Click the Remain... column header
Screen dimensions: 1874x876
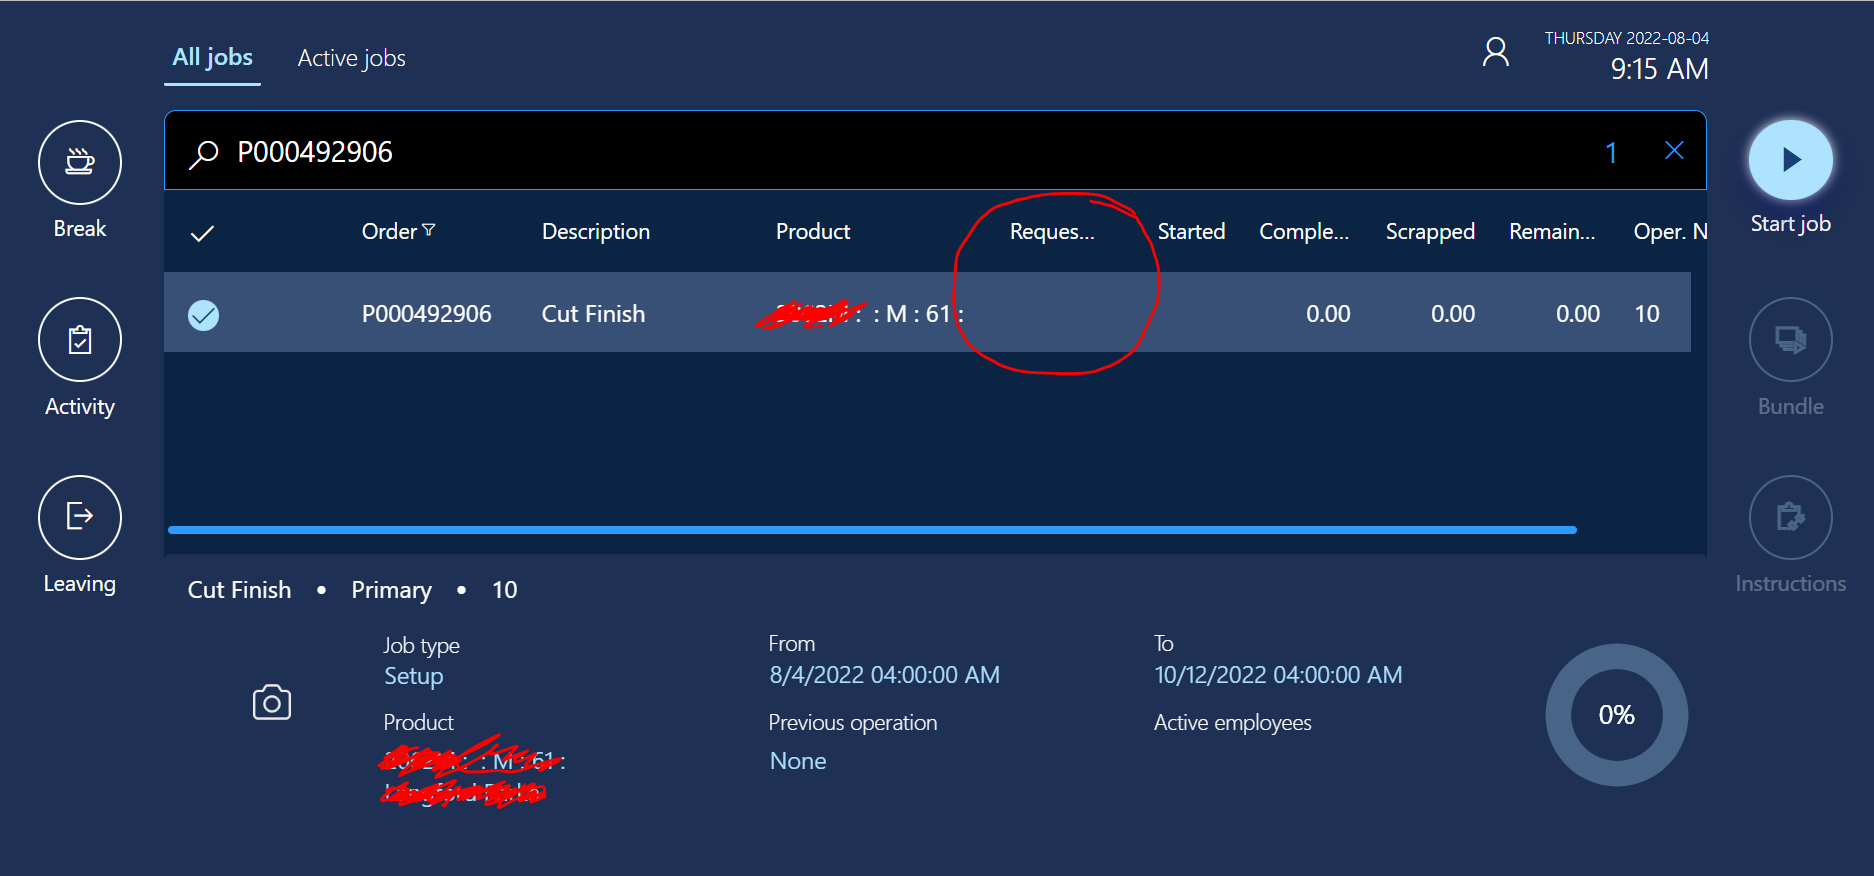click(x=1552, y=231)
